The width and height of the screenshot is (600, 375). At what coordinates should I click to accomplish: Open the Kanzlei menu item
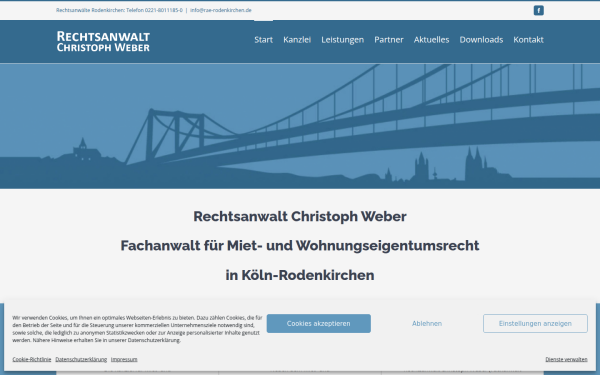pos(297,39)
